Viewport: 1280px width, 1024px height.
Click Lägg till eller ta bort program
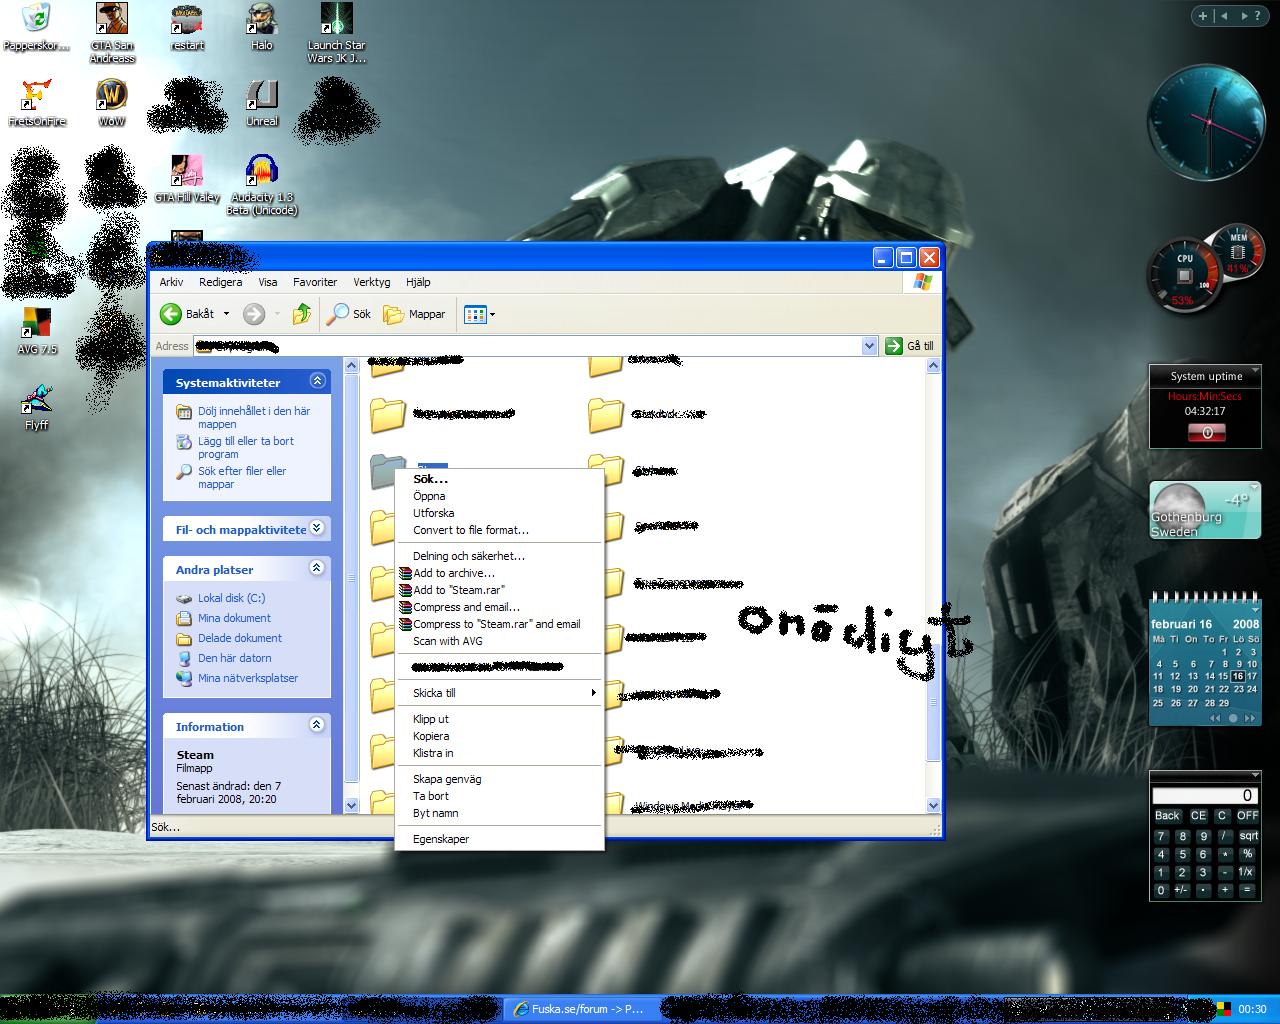click(246, 447)
